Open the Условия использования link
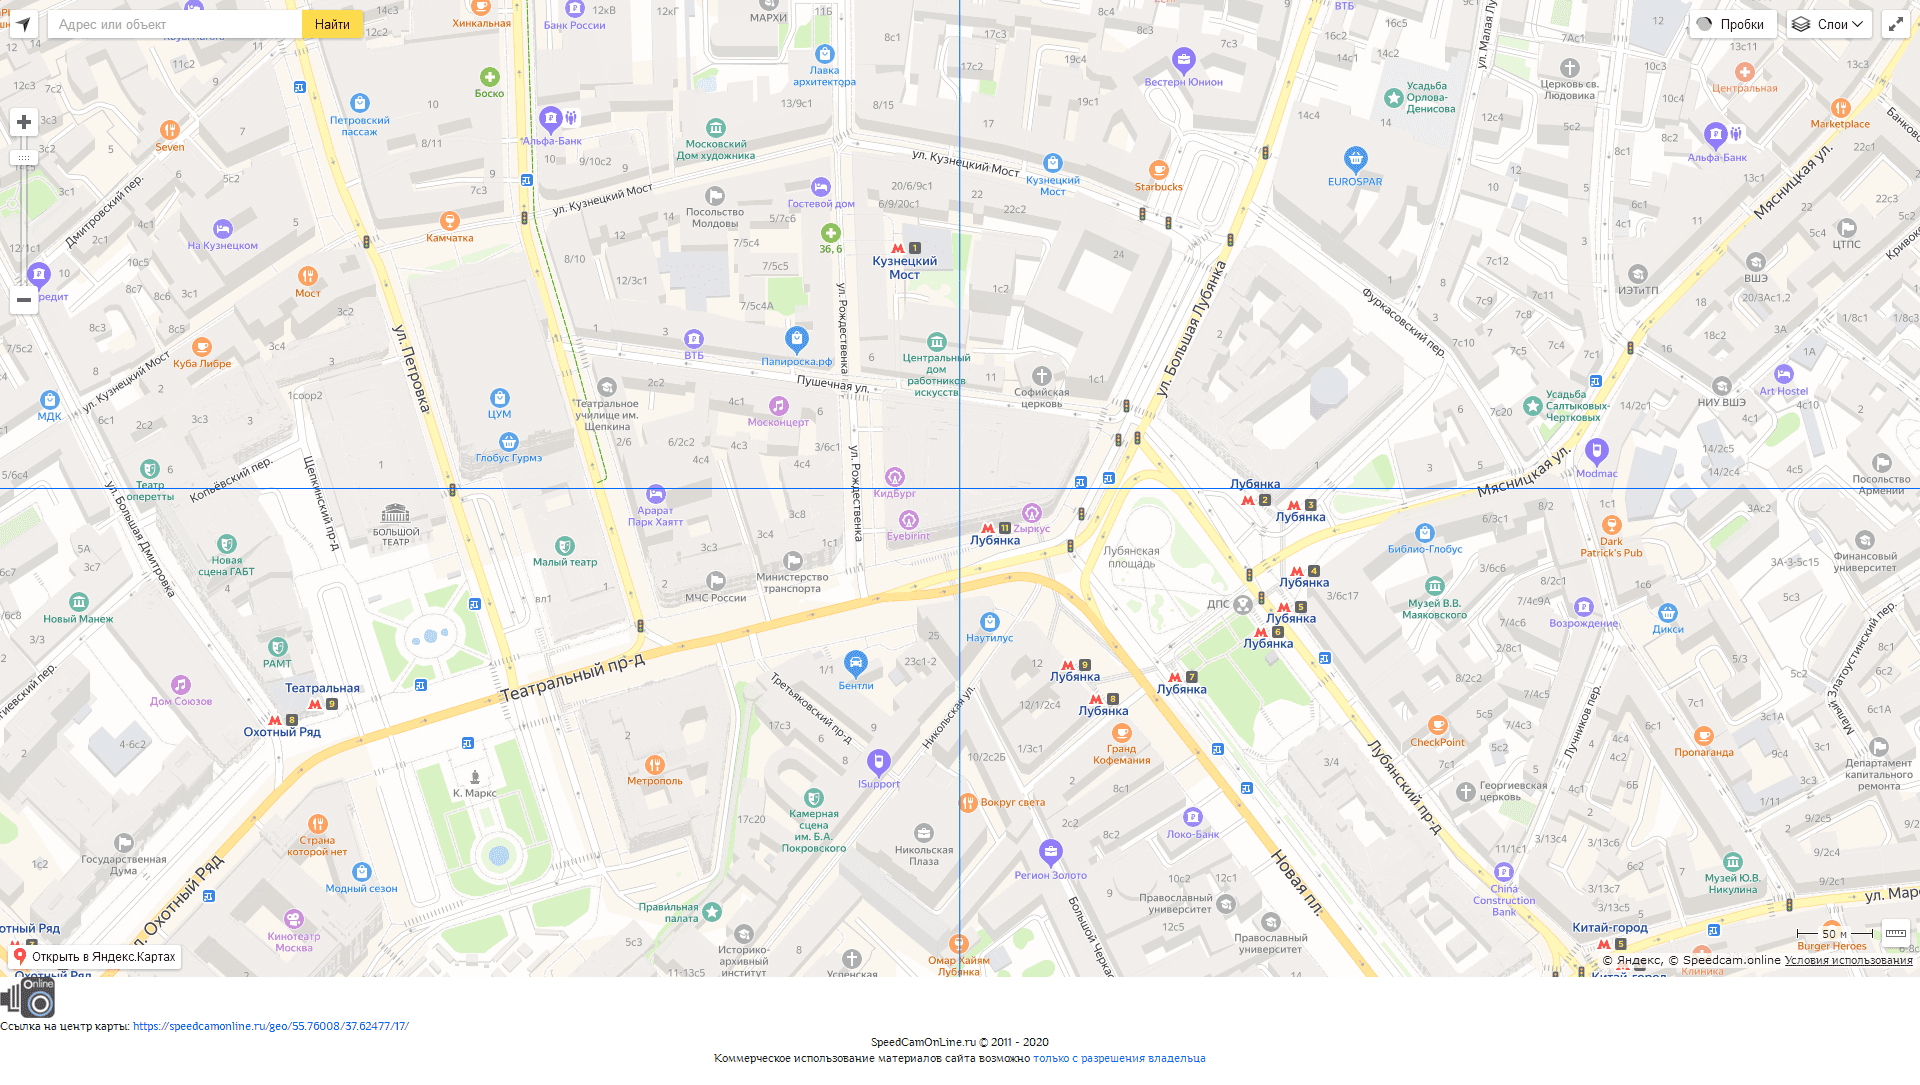Viewport: 1920px width, 1085px height. click(1848, 960)
